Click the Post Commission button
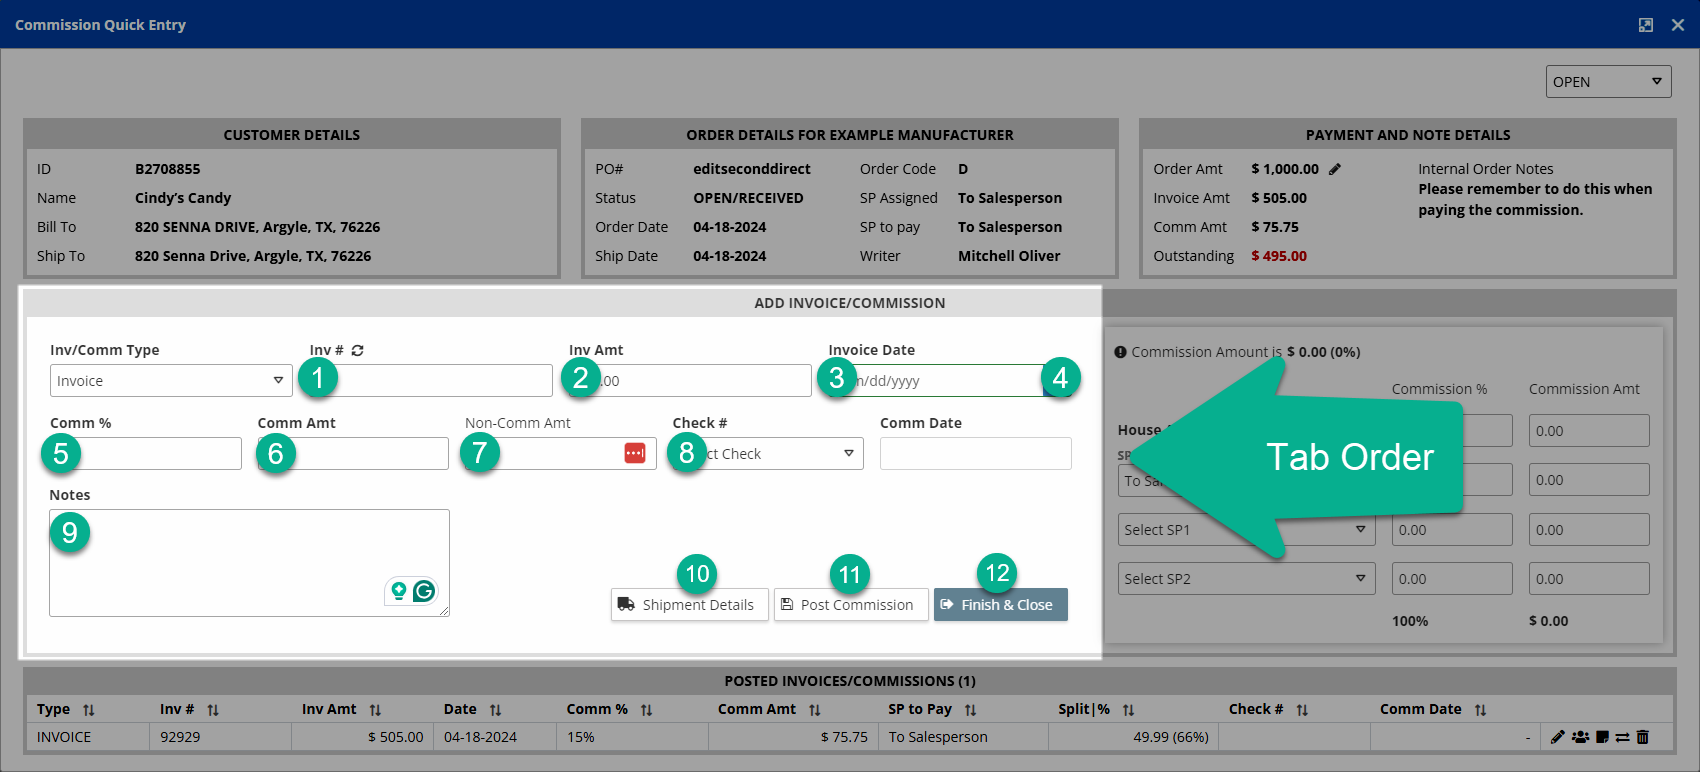This screenshot has height=772, width=1700. pos(850,605)
